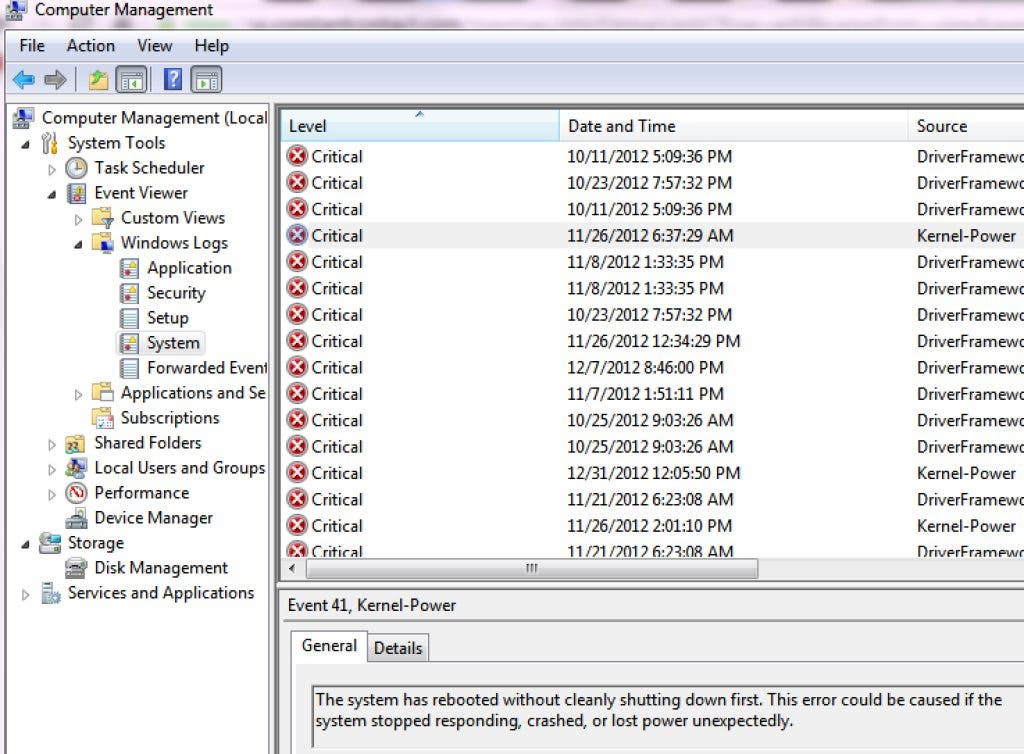Sort by the Date and Time column header

pos(733,125)
